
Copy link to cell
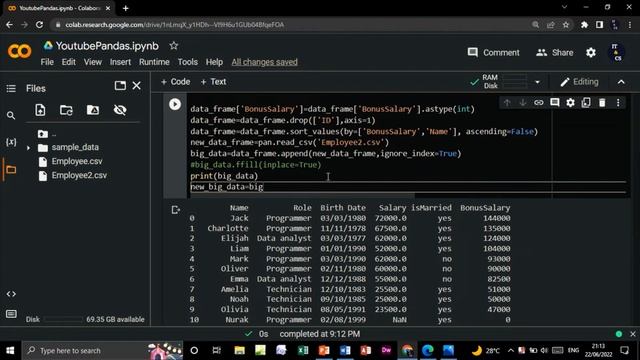[x=538, y=103]
